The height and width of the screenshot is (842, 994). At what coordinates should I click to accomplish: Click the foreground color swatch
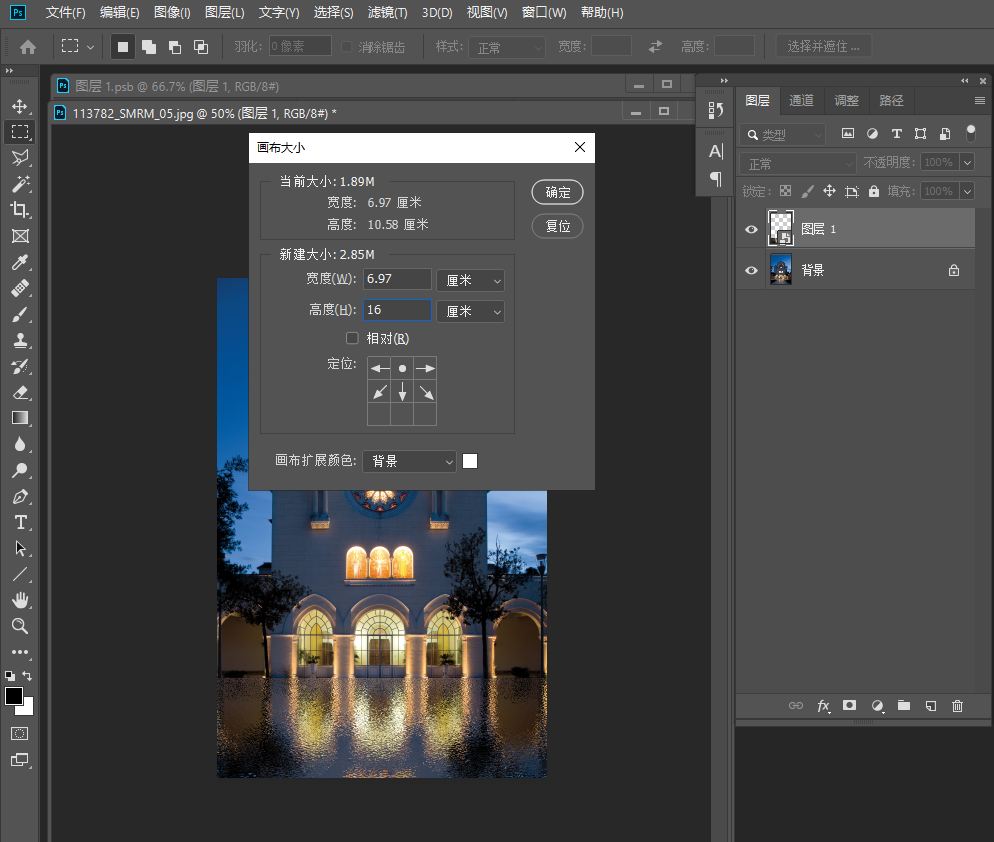14,696
